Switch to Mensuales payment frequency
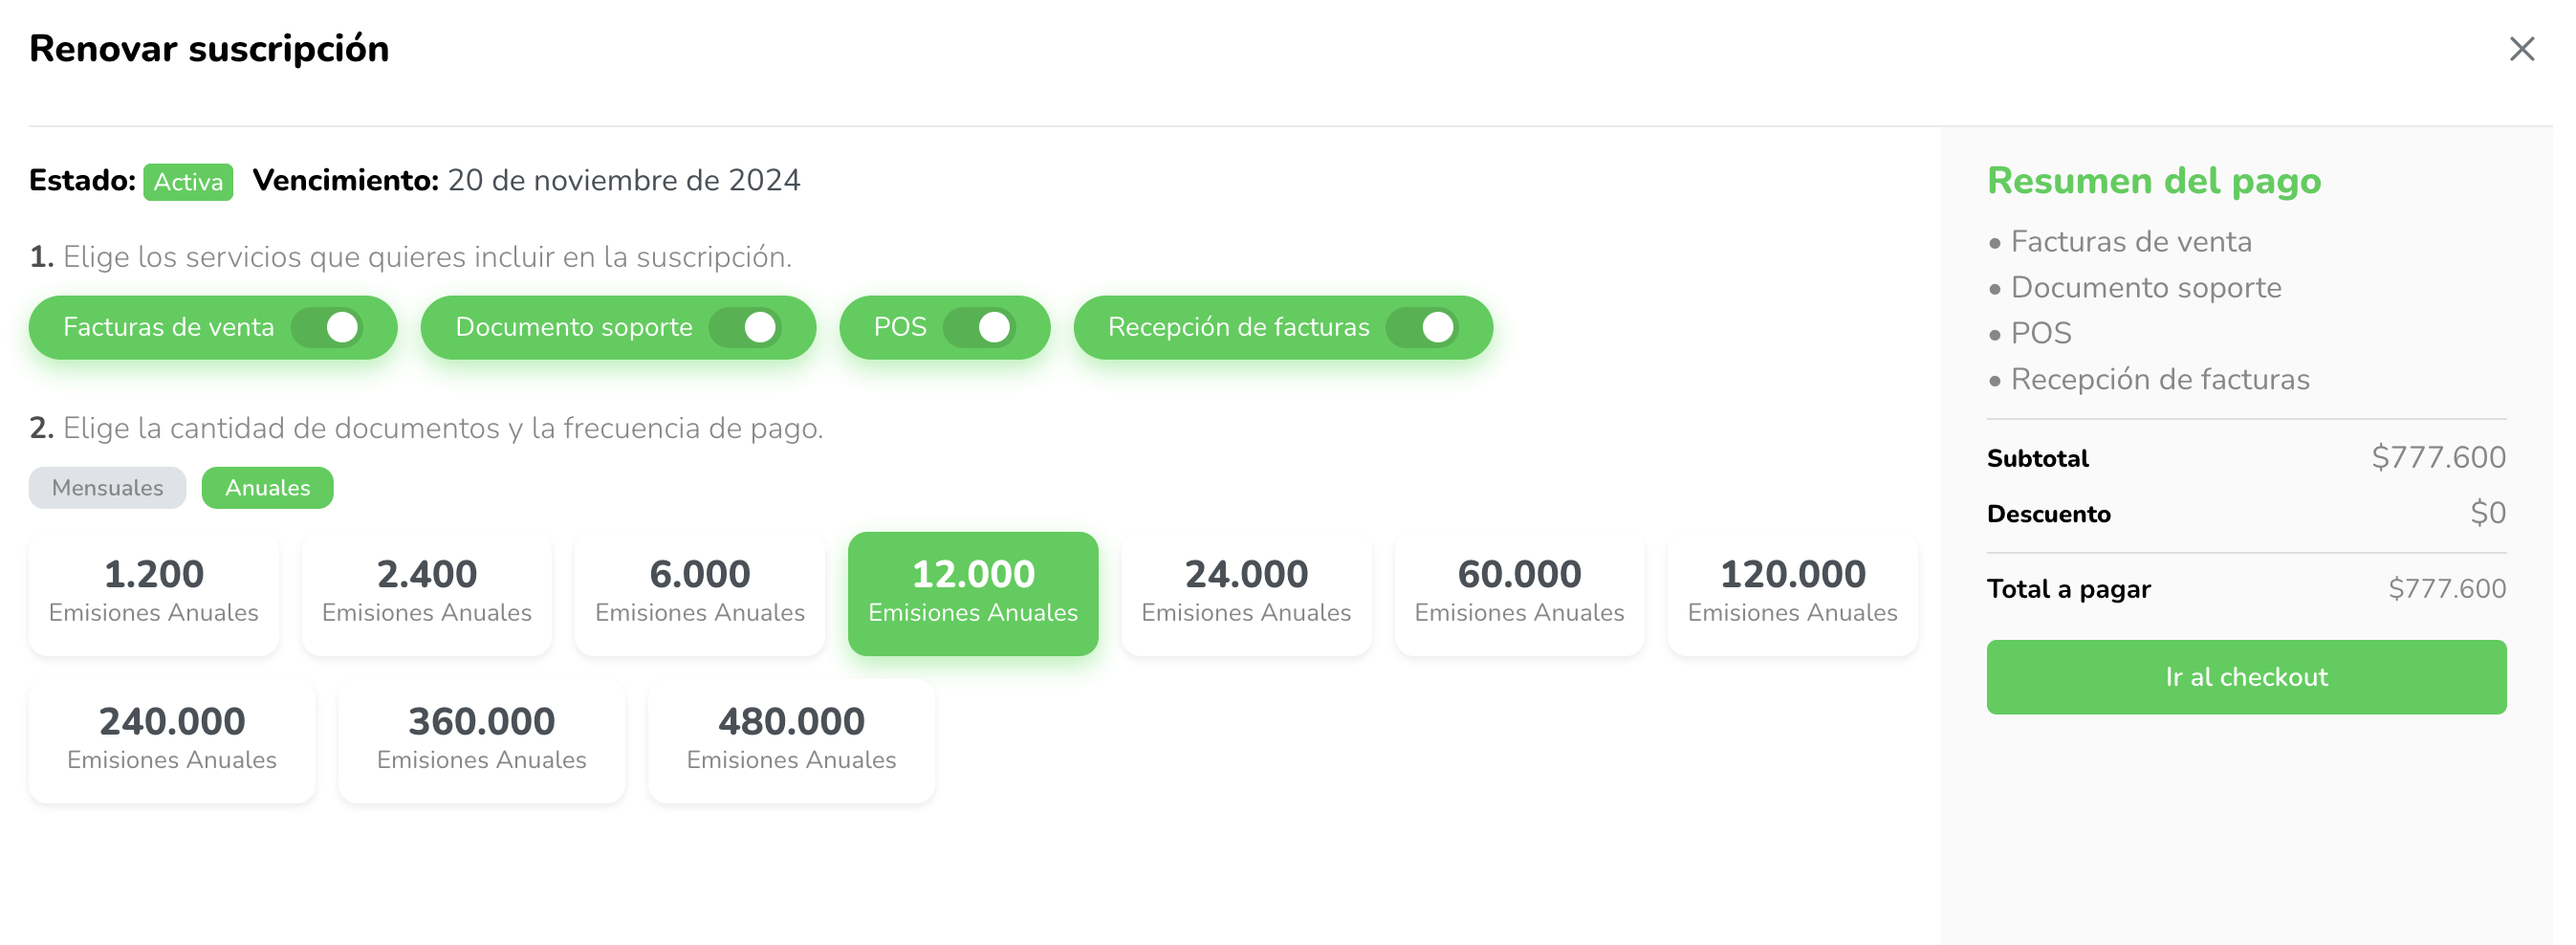2576x945 pixels. click(x=107, y=488)
